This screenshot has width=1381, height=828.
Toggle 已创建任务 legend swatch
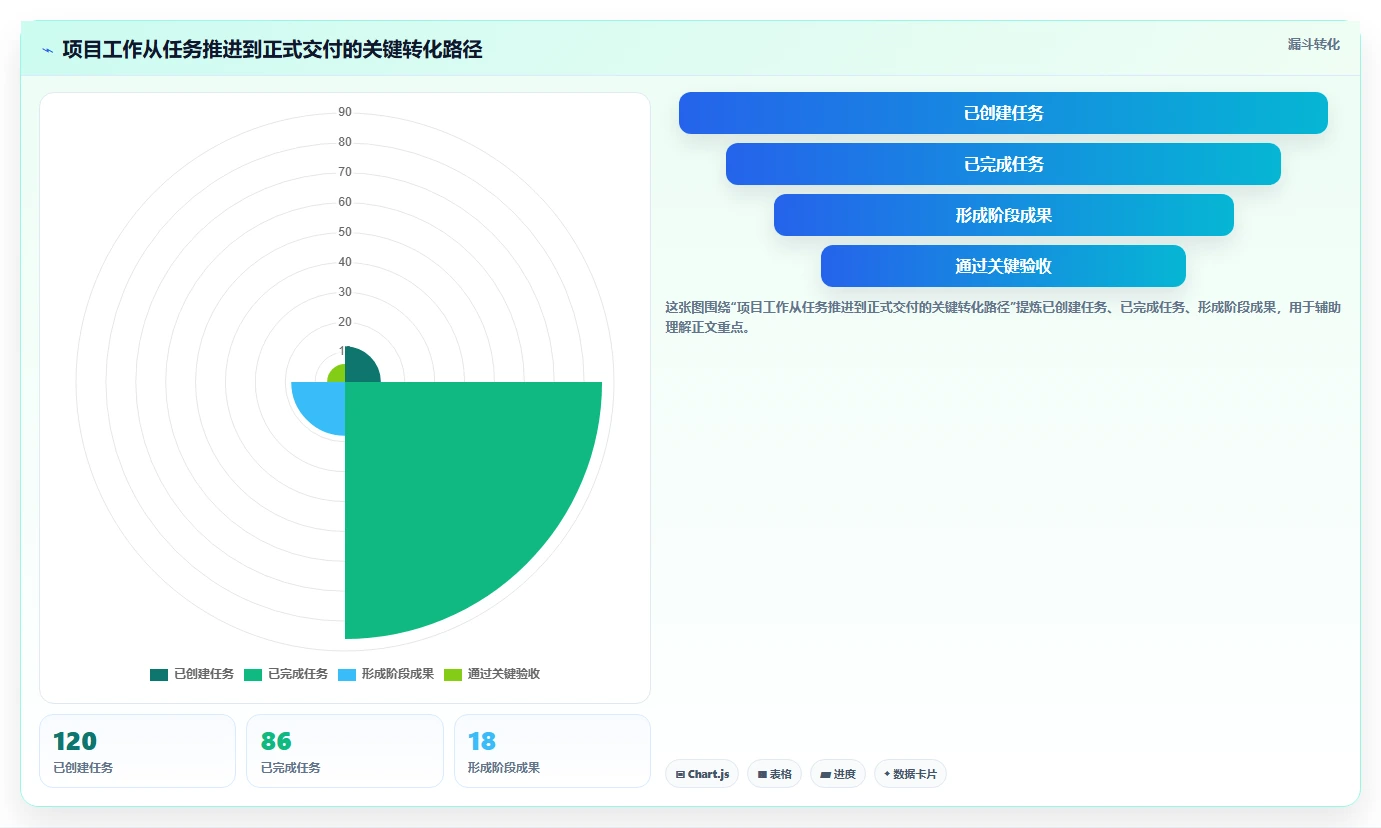(x=159, y=674)
